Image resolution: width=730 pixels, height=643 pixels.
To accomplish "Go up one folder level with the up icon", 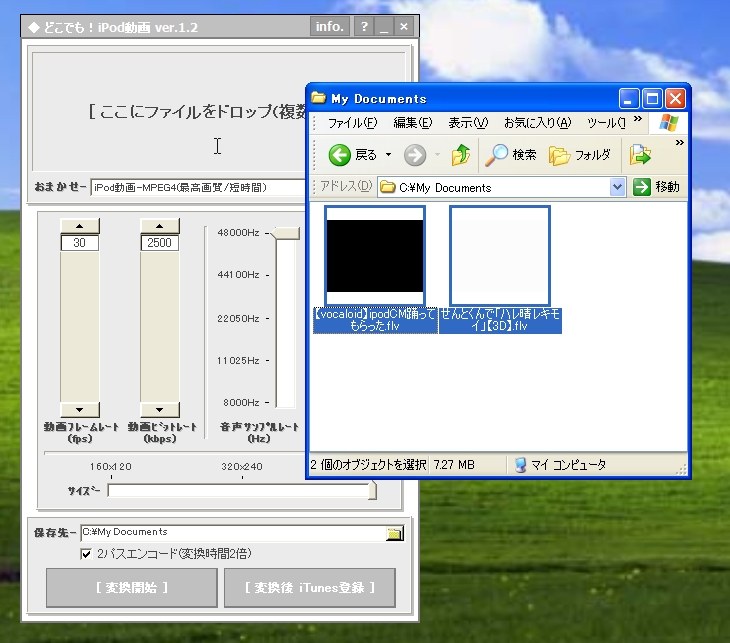I will (x=461, y=155).
